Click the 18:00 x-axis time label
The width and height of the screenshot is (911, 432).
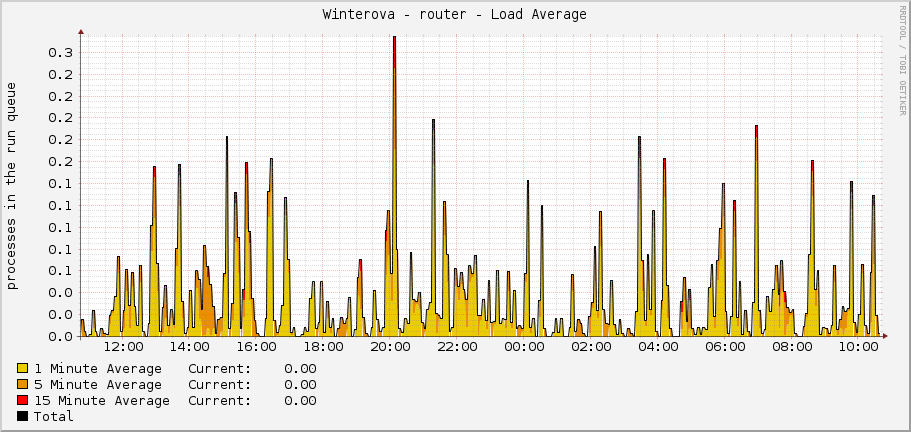point(324,348)
